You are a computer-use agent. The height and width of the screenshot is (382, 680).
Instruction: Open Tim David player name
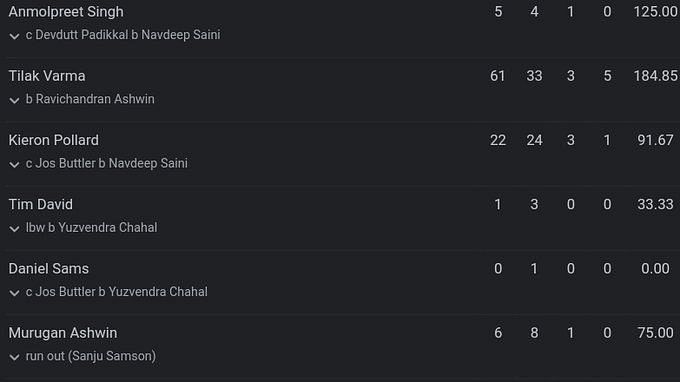tap(41, 204)
